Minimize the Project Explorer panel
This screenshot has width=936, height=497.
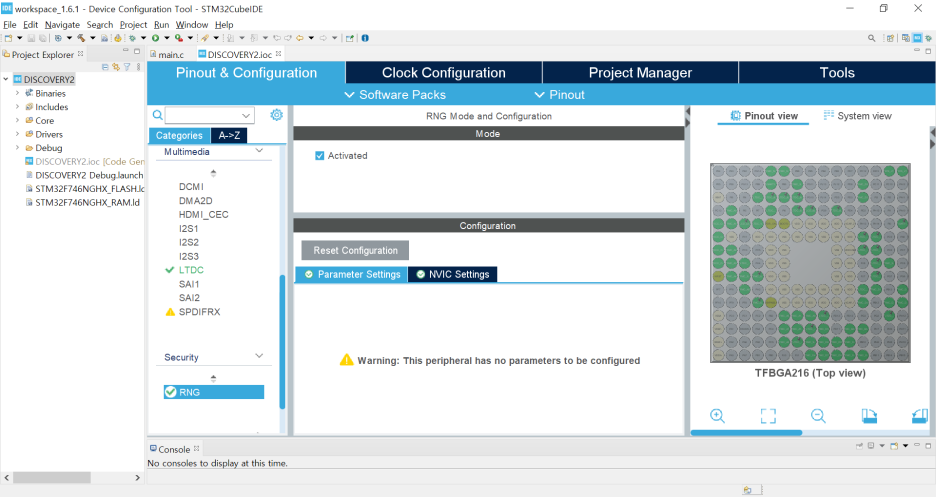pyautogui.click(x=125, y=51)
